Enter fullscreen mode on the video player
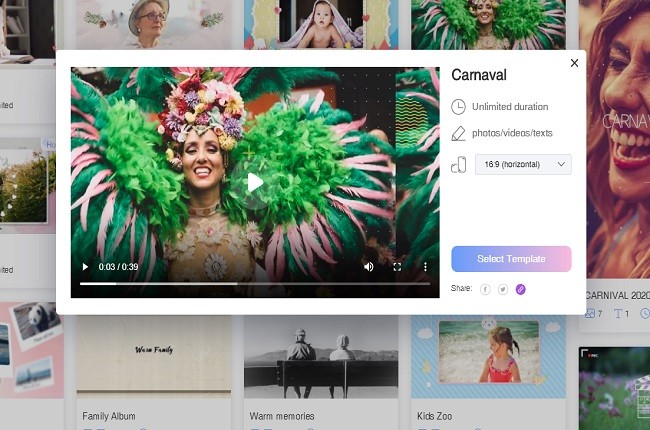The image size is (650, 430). tap(397, 267)
